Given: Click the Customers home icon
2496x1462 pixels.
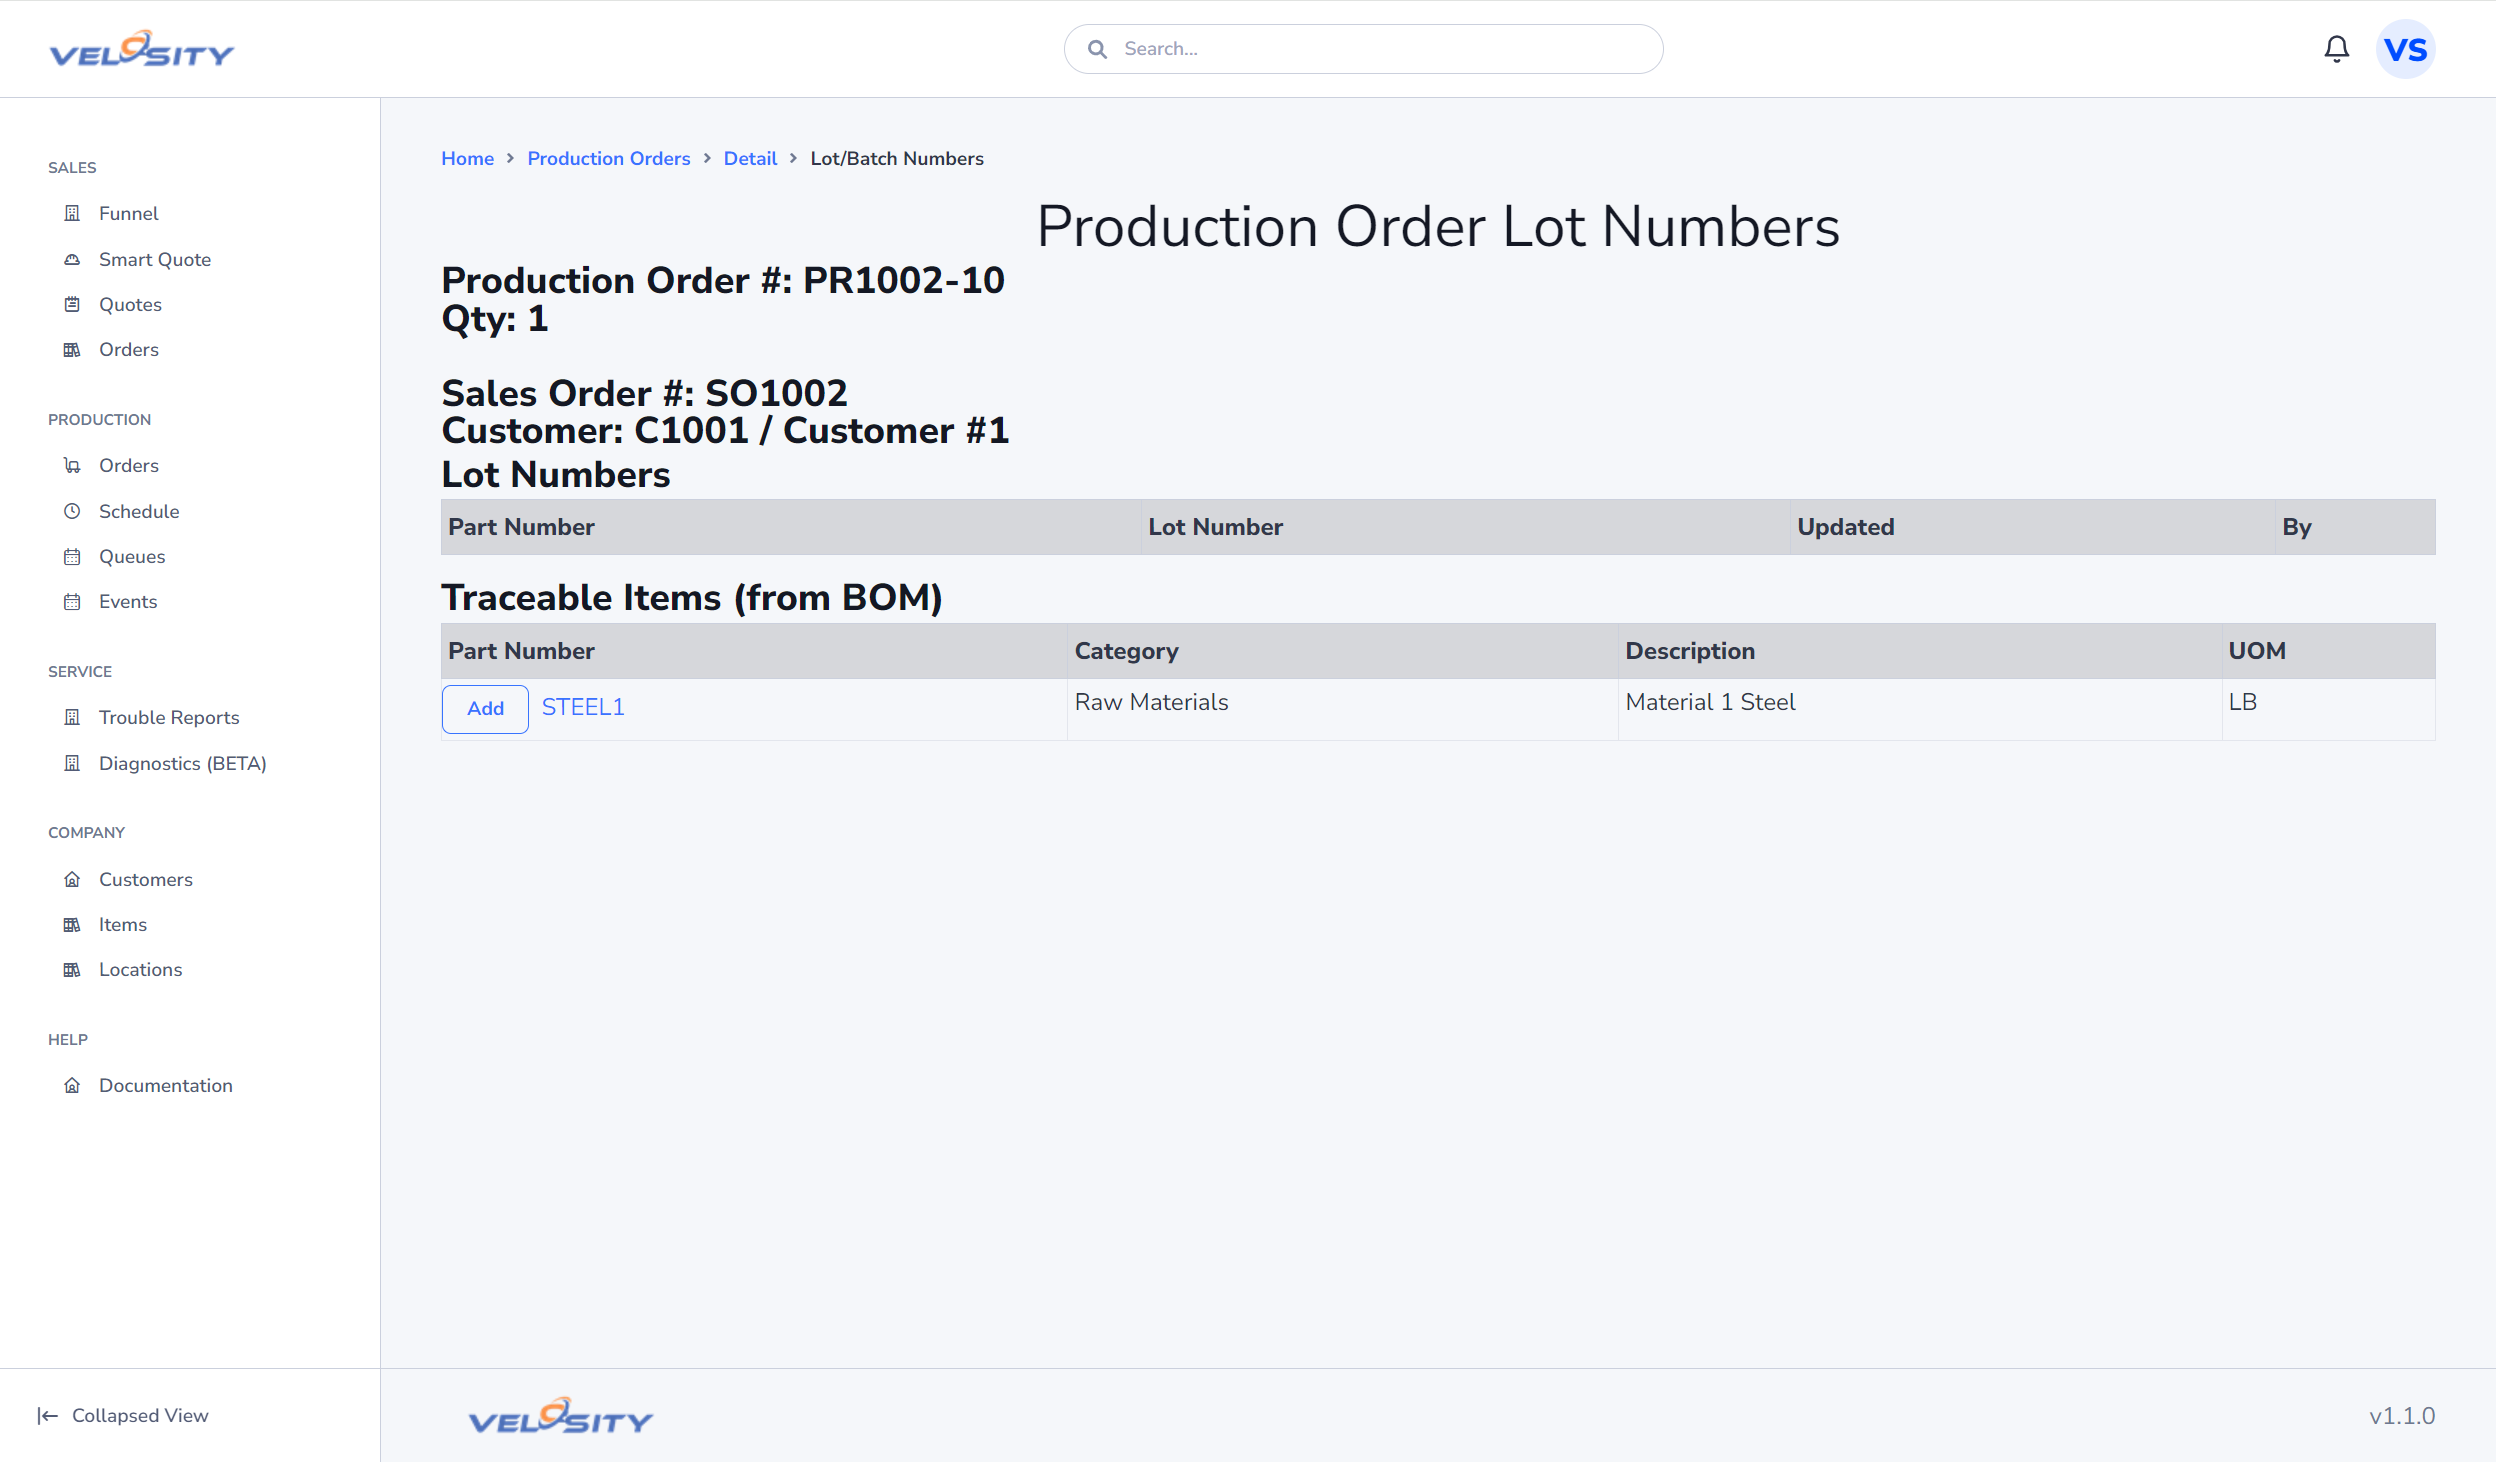Looking at the screenshot, I should pyautogui.click(x=72, y=879).
